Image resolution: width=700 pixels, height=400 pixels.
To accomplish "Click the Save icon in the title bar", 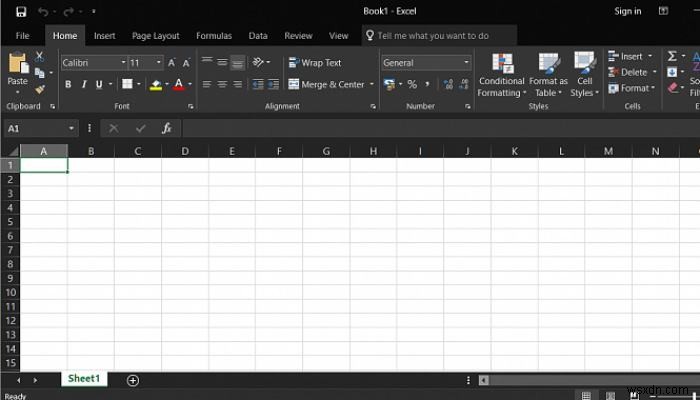I will [x=21, y=11].
